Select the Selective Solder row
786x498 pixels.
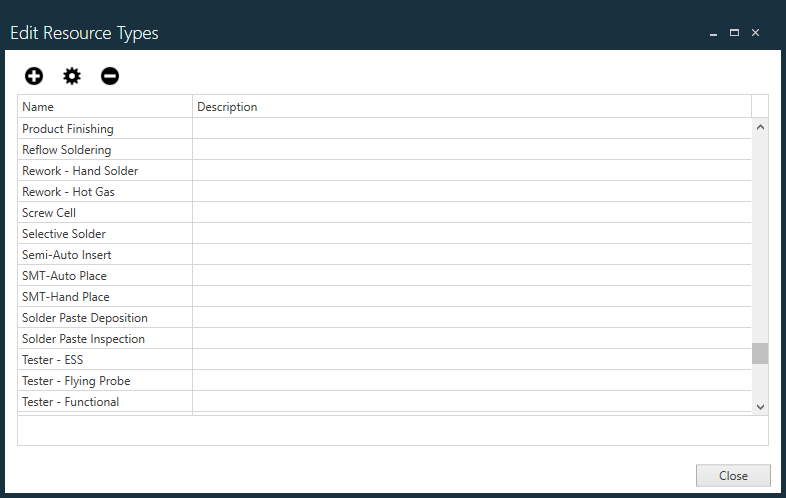[x=64, y=234]
